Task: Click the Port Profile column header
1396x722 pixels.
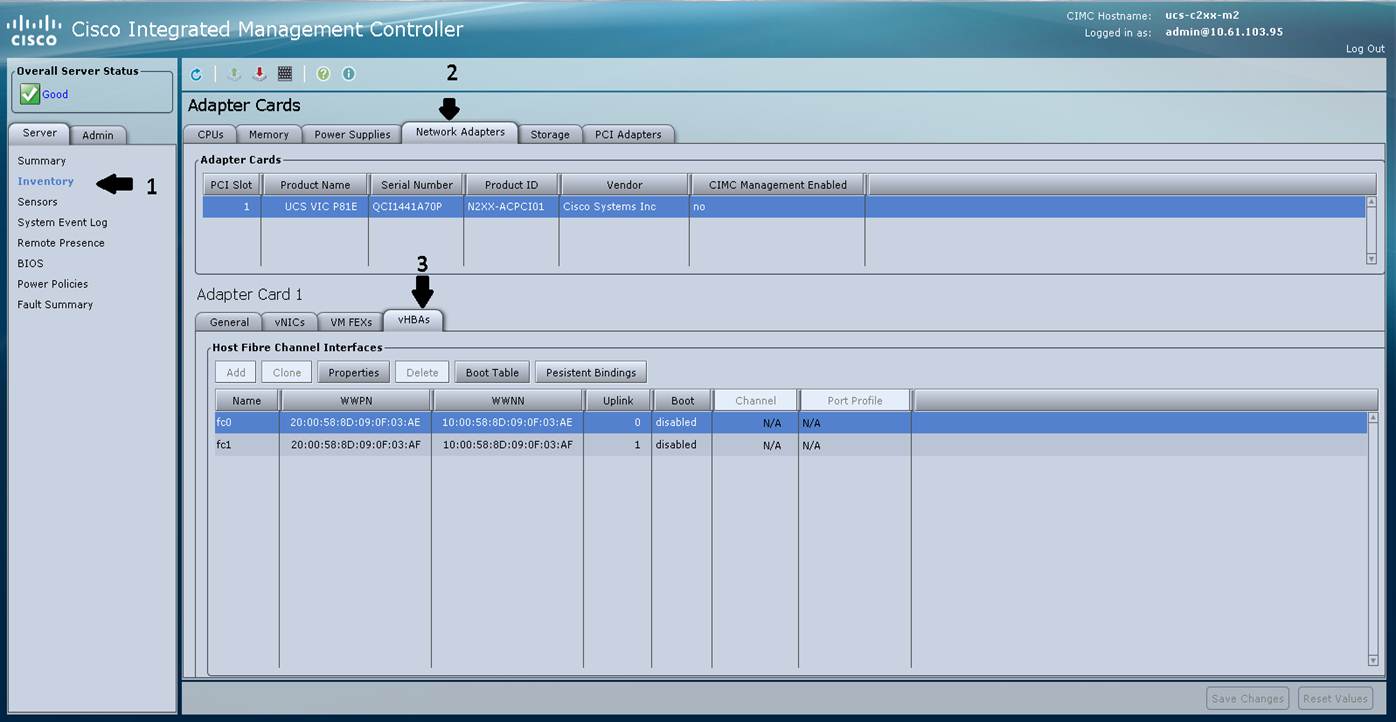Action: (855, 400)
